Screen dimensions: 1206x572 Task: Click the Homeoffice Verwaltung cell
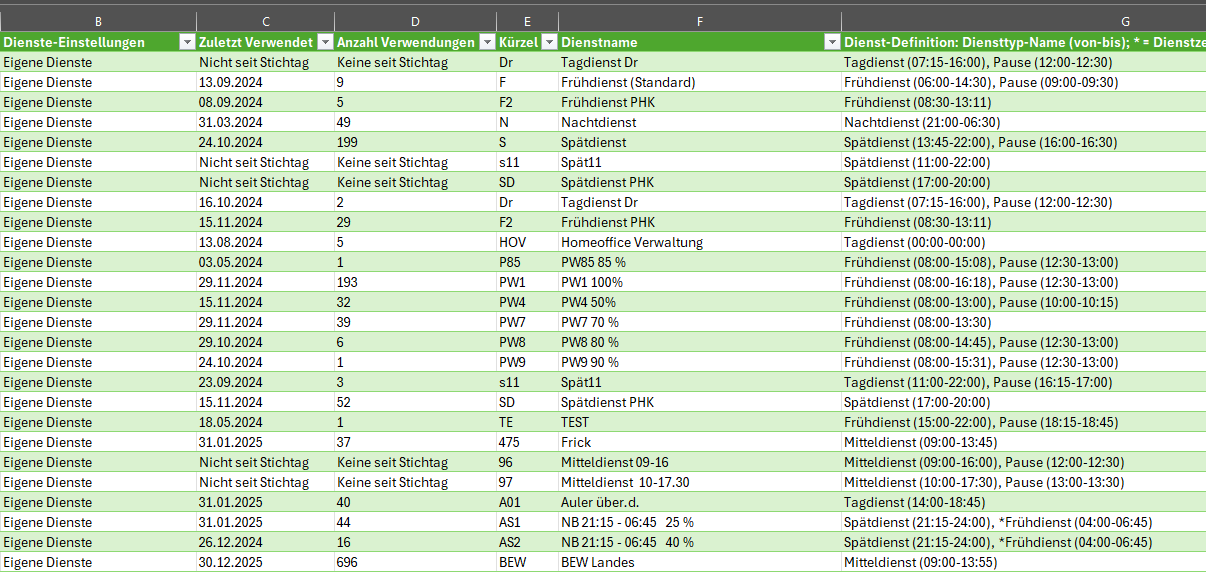click(x=632, y=242)
